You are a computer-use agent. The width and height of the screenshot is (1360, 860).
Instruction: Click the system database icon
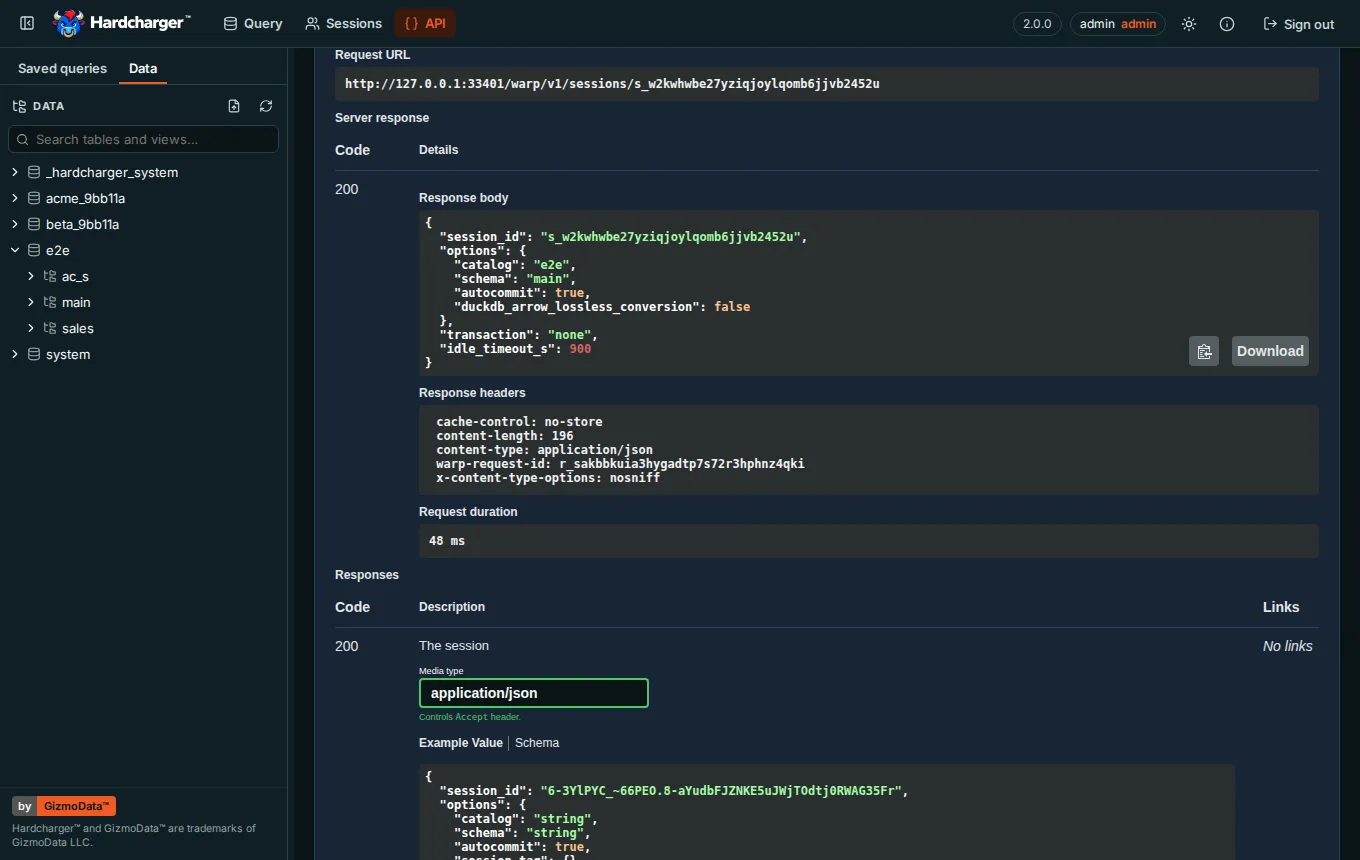(x=34, y=354)
